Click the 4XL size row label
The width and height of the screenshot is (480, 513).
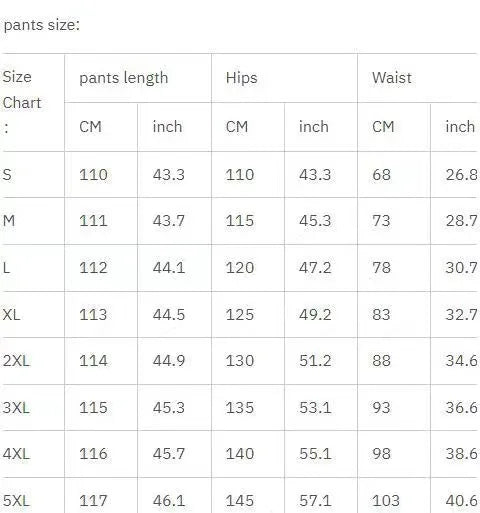16,454
